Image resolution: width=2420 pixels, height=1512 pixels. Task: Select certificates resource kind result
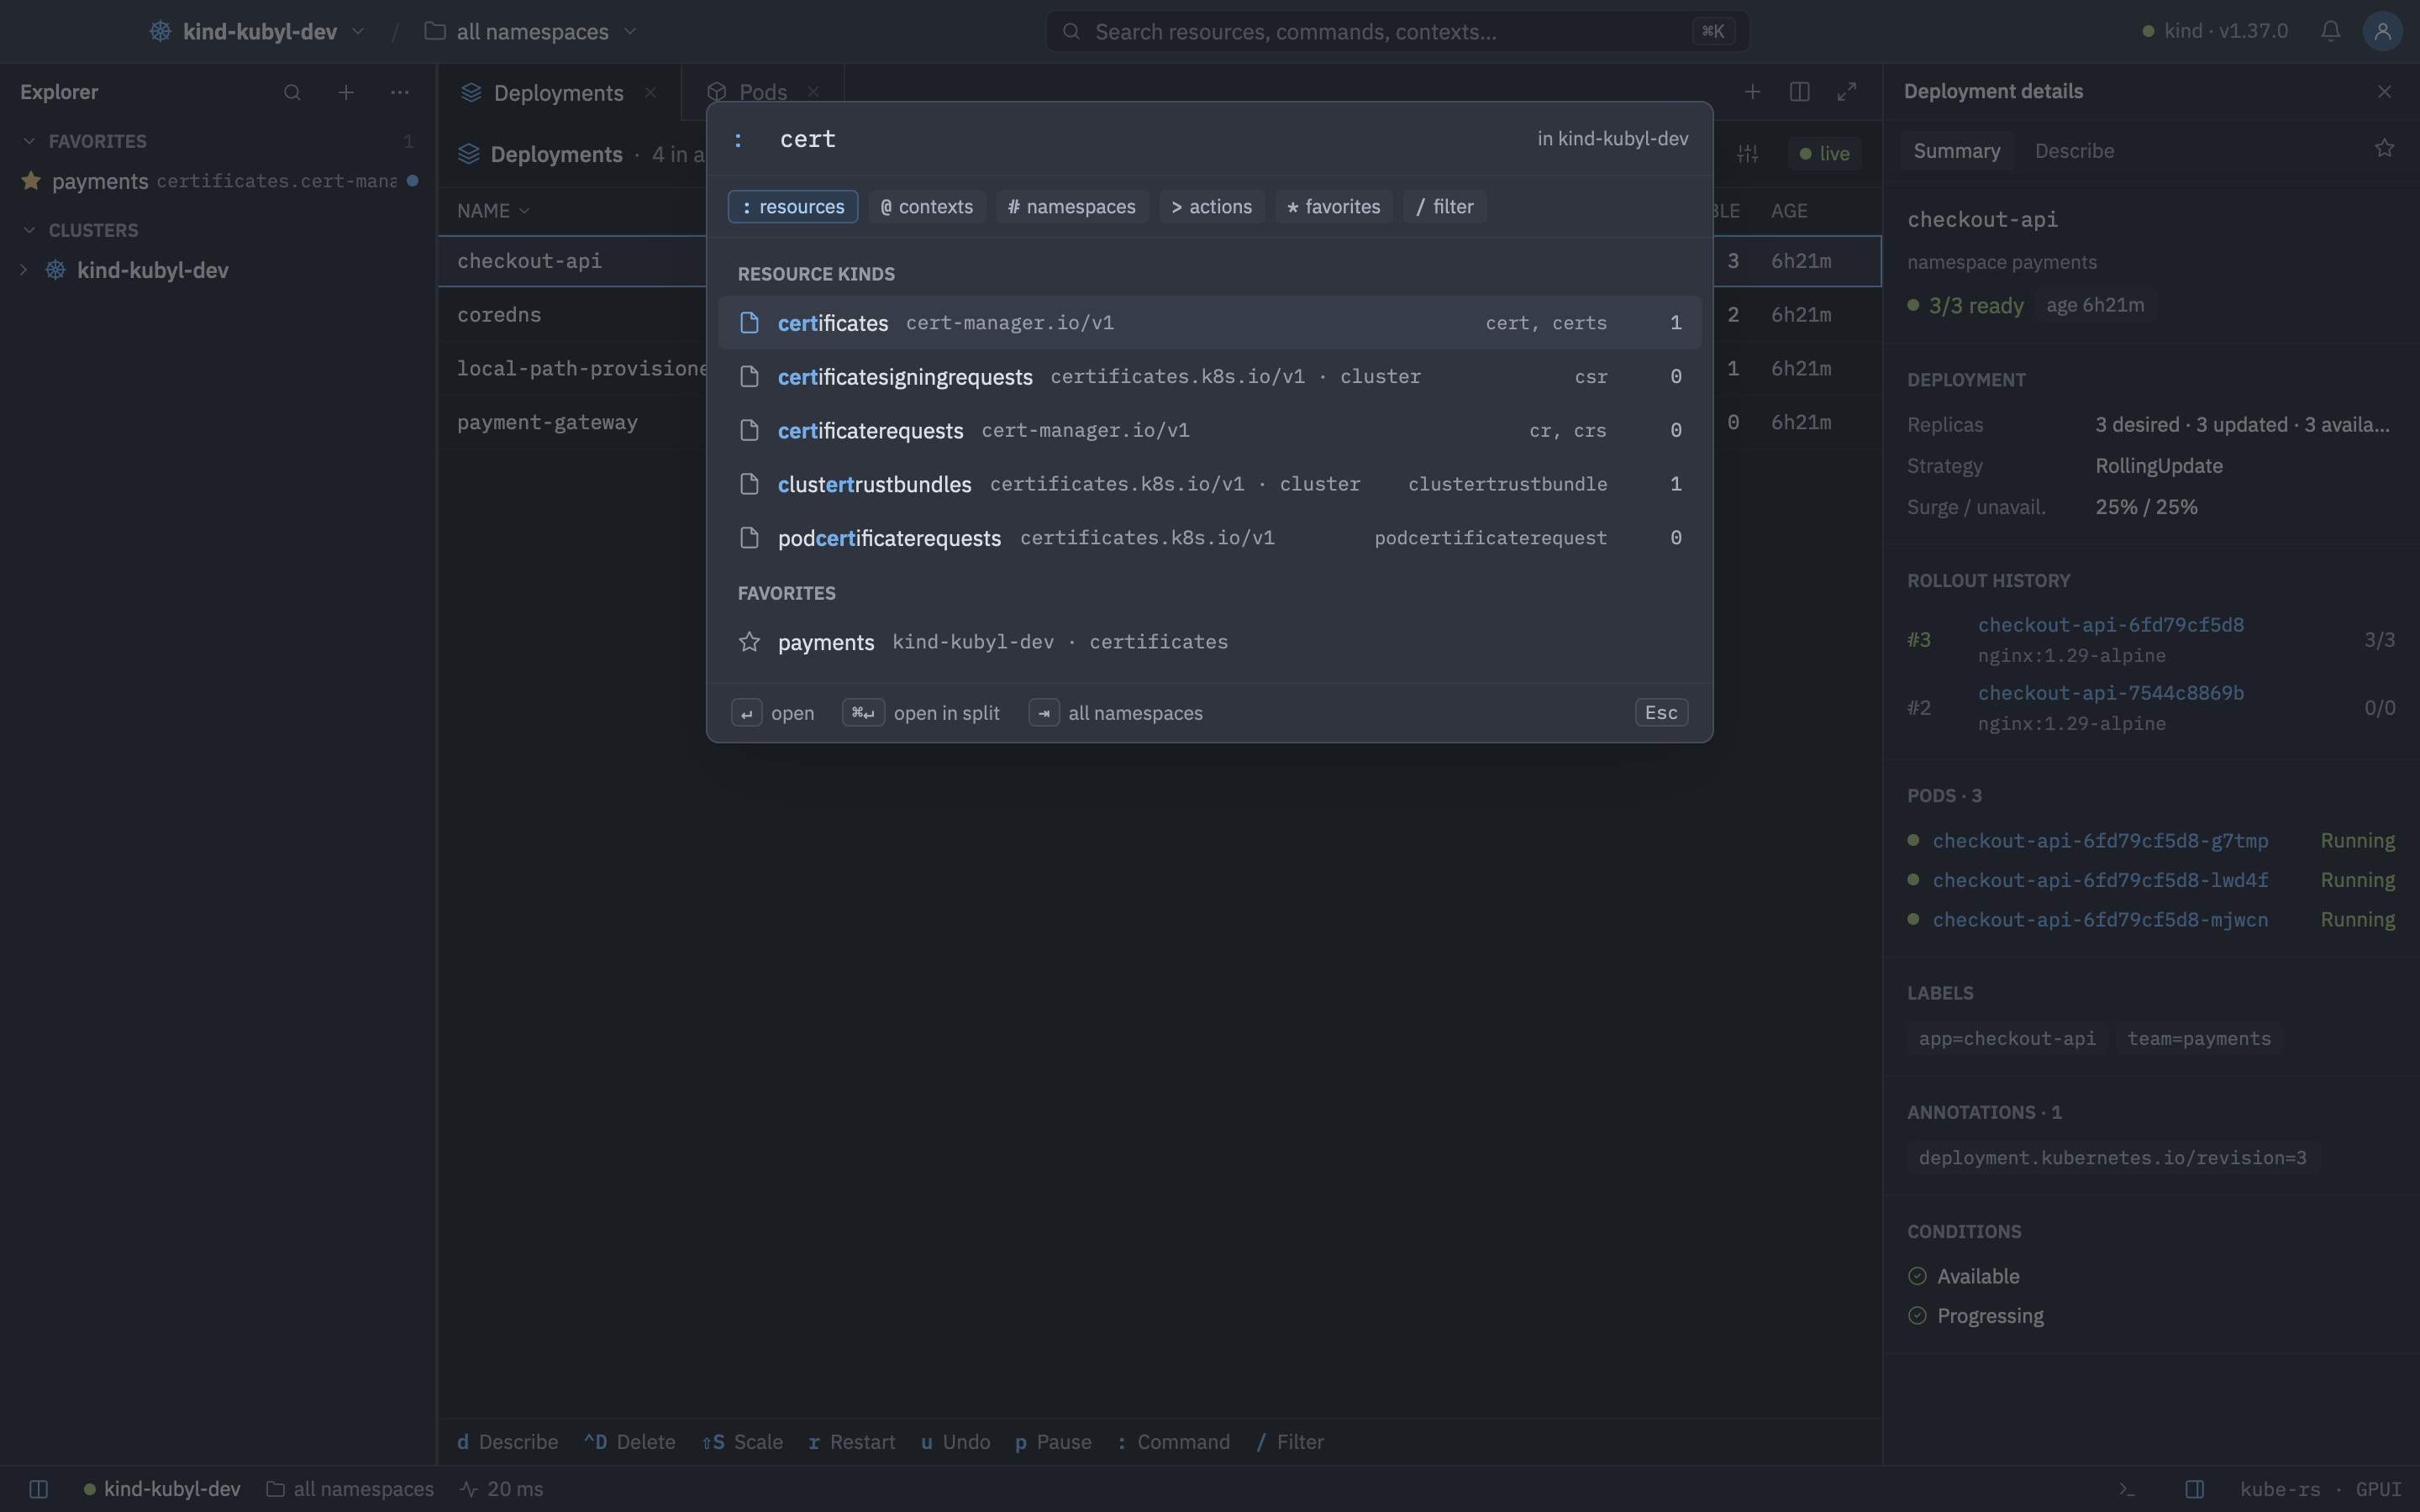pyautogui.click(x=1209, y=323)
